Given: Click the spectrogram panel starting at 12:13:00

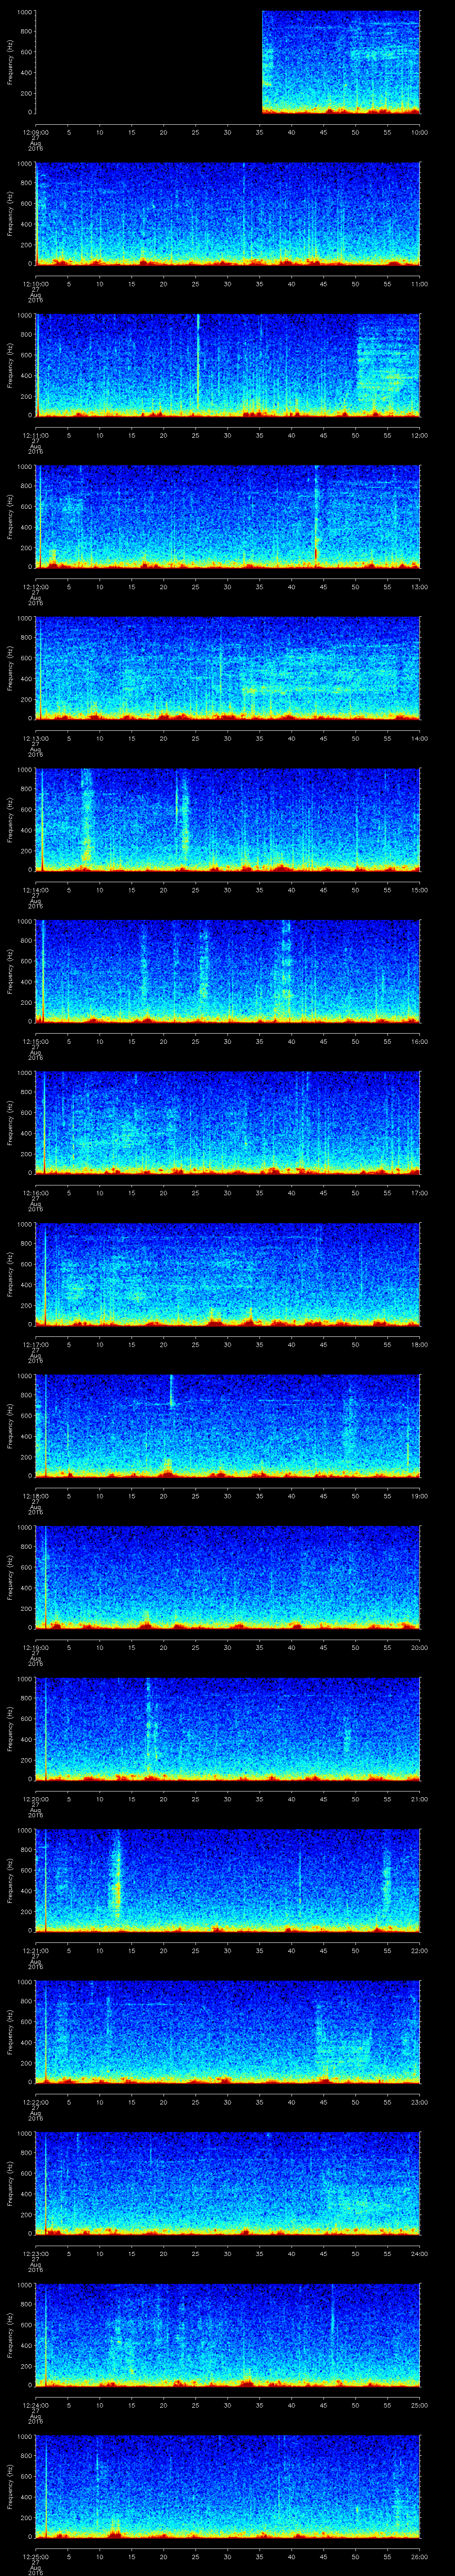Looking at the screenshot, I should (228, 668).
